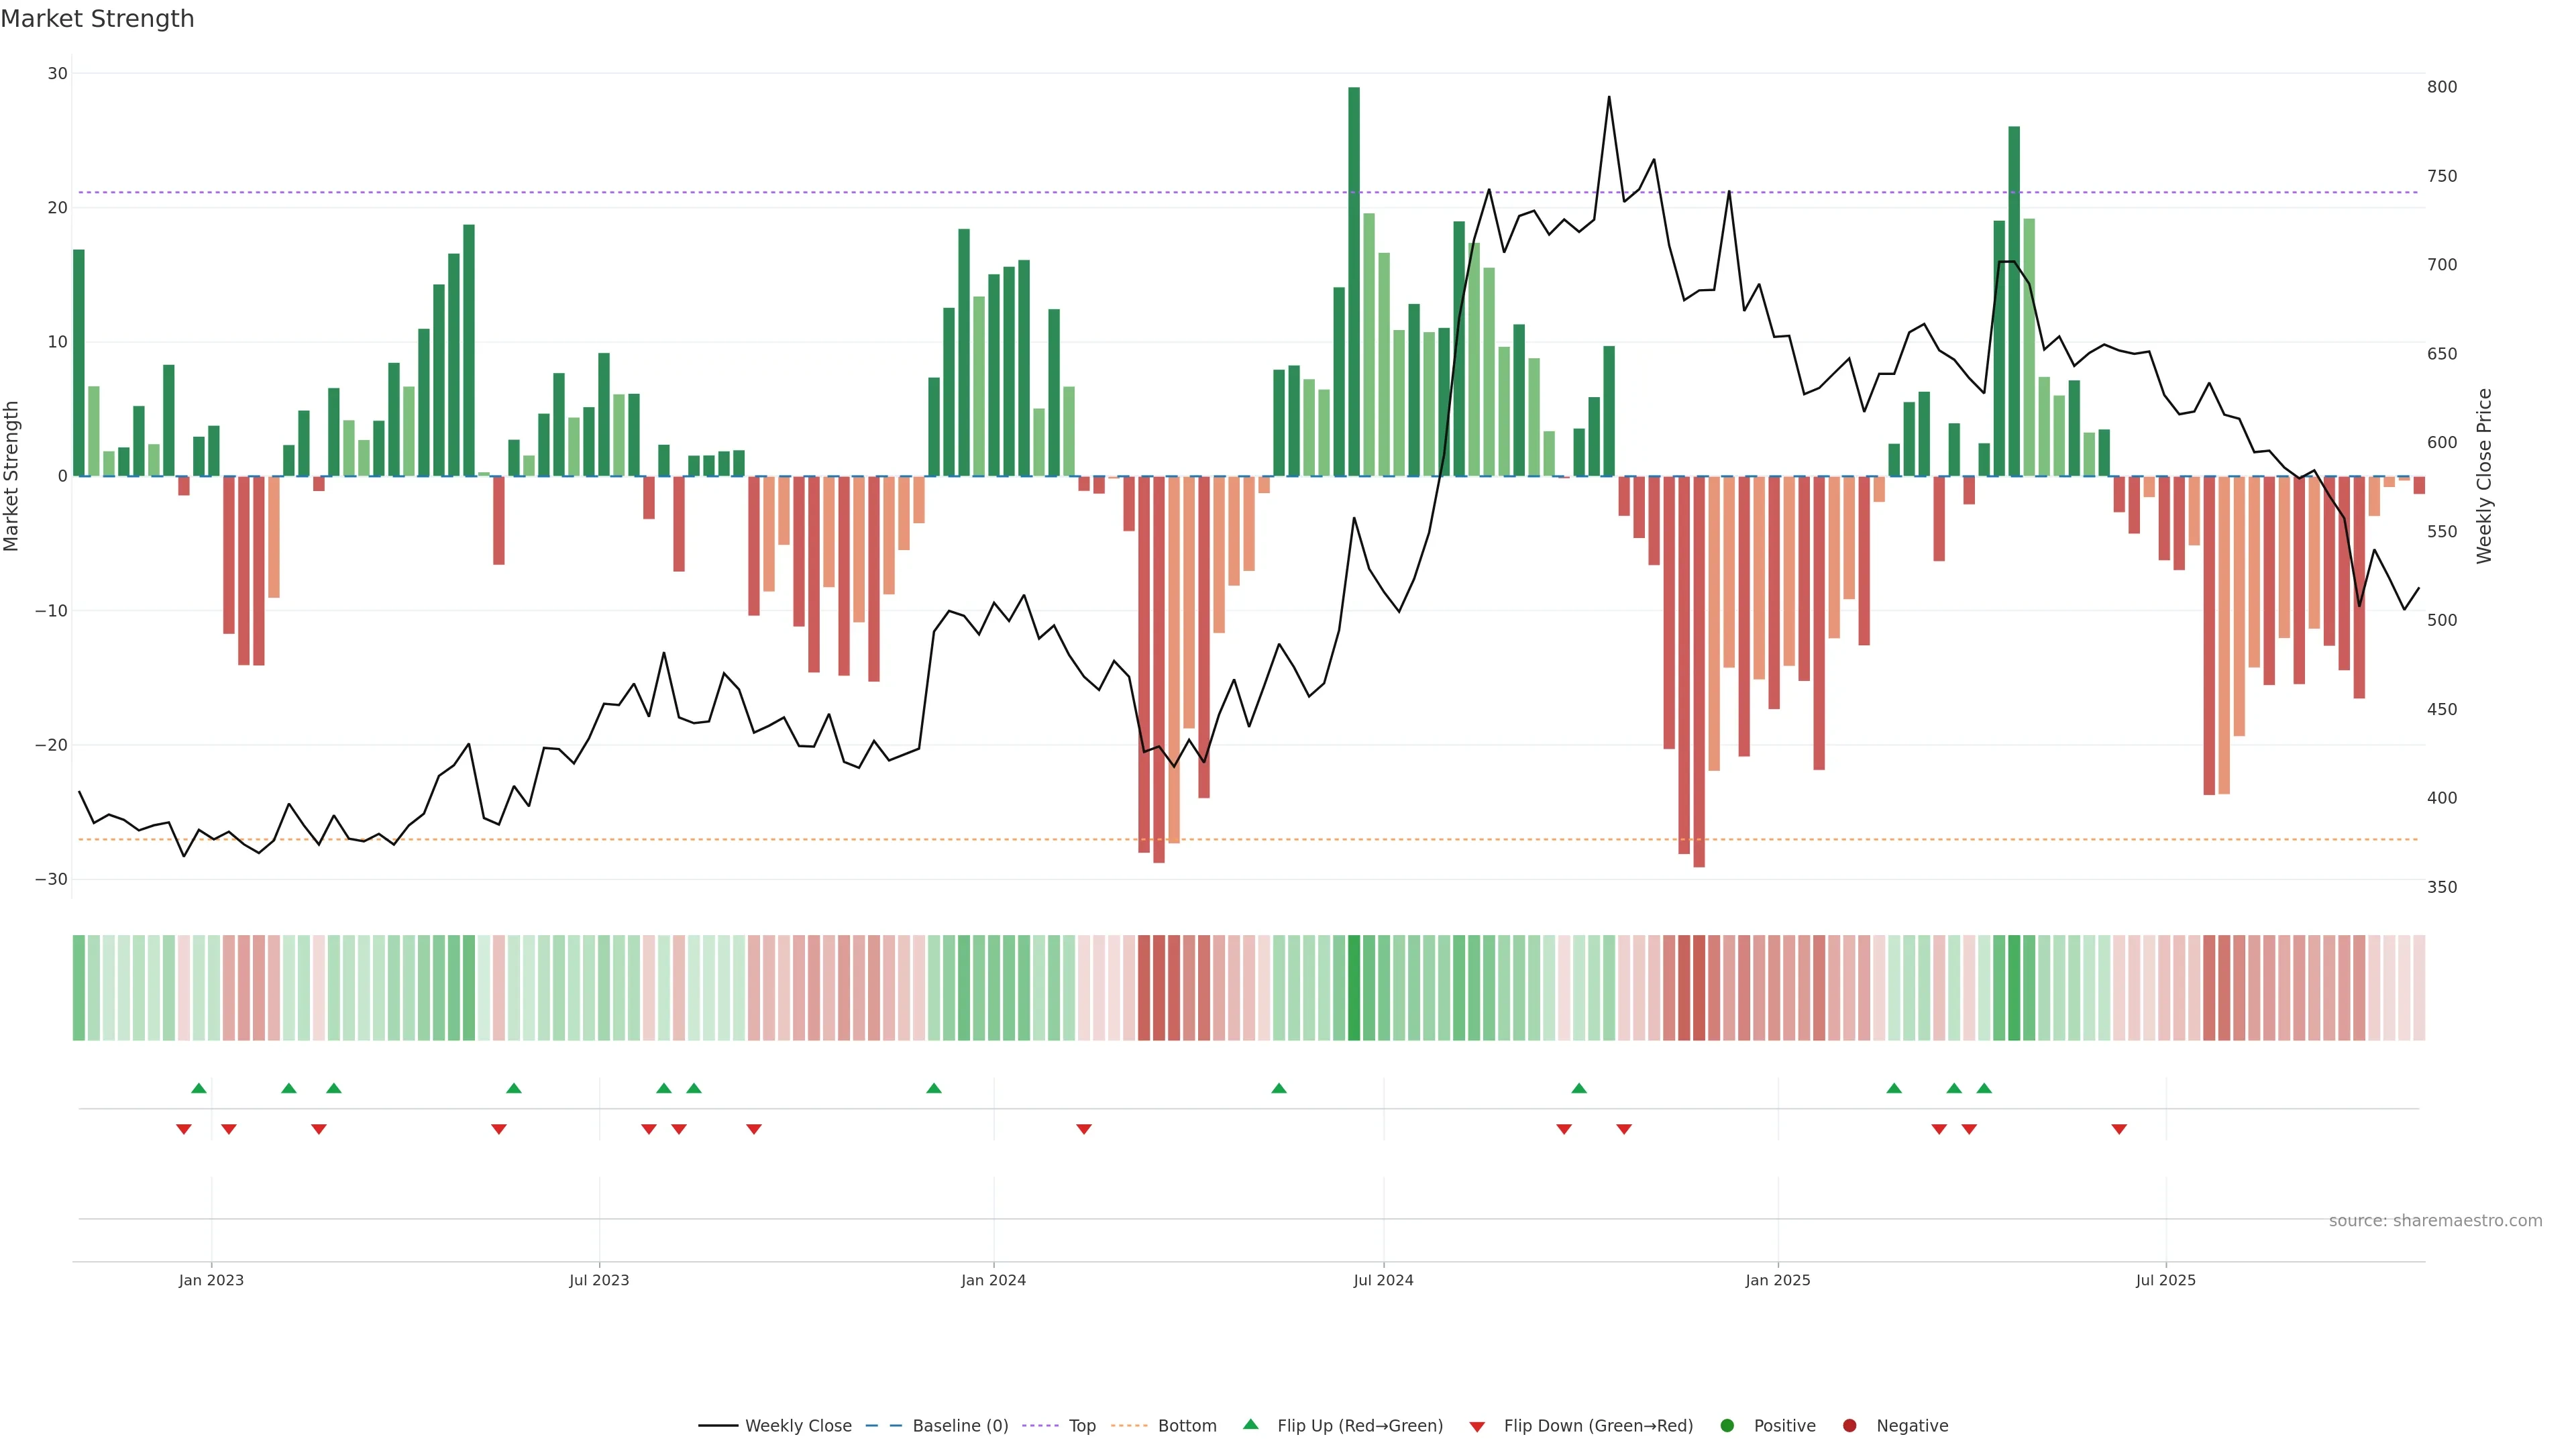Click the Flip Up green triangle legend icon
Image resolution: width=2576 pixels, height=1449 pixels.
(x=1250, y=1424)
